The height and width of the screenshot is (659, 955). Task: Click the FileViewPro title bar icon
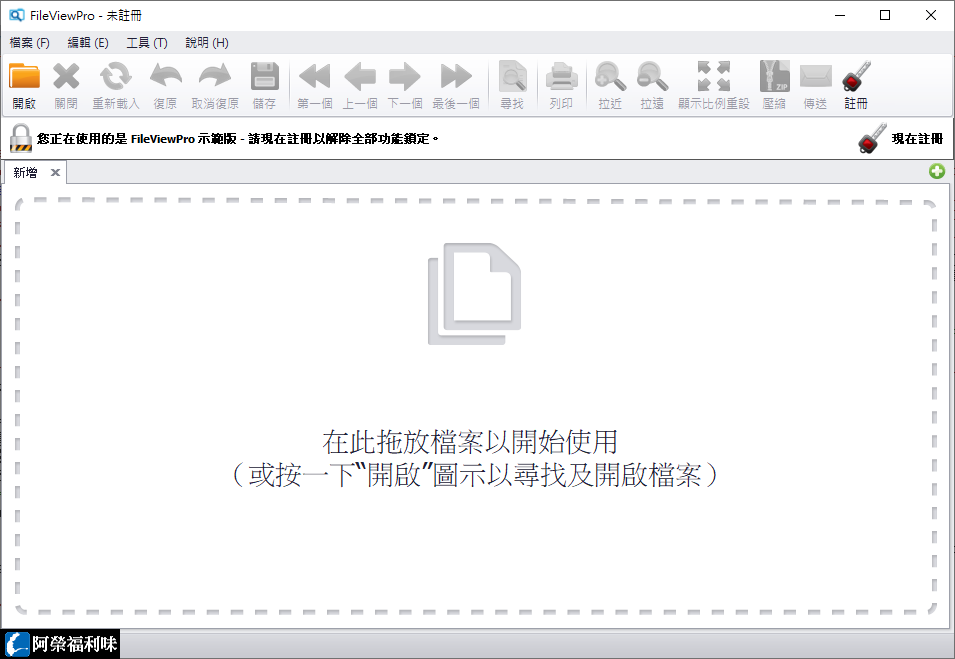pyautogui.click(x=16, y=15)
